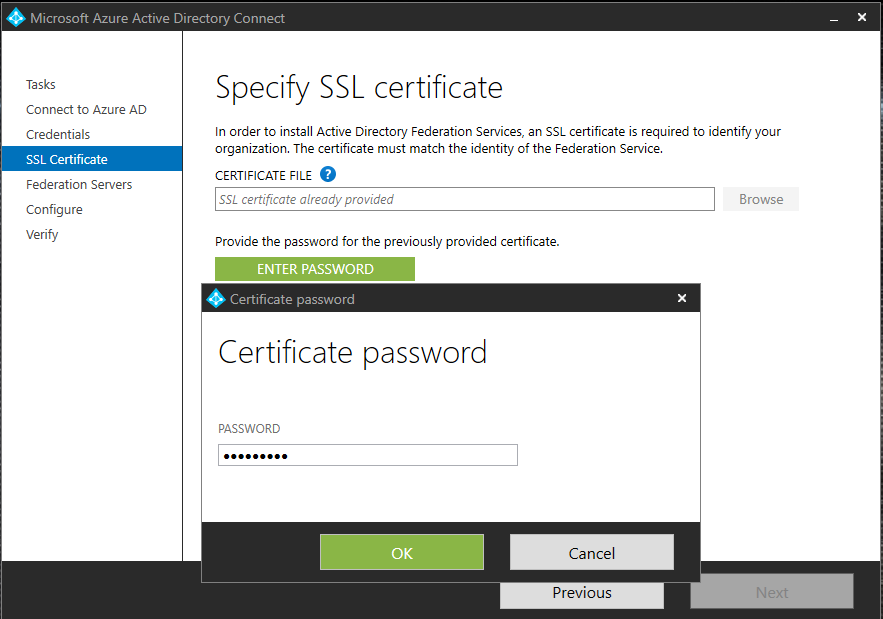The image size is (883, 619).
Task: Go to the Tasks step
Action: 41,85
